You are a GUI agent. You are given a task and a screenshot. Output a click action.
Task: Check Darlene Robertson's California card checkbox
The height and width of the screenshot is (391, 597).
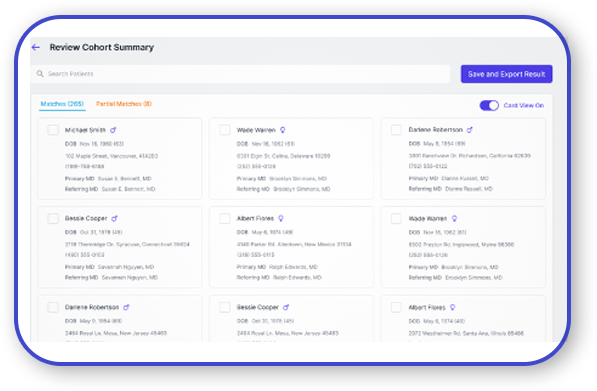396,130
